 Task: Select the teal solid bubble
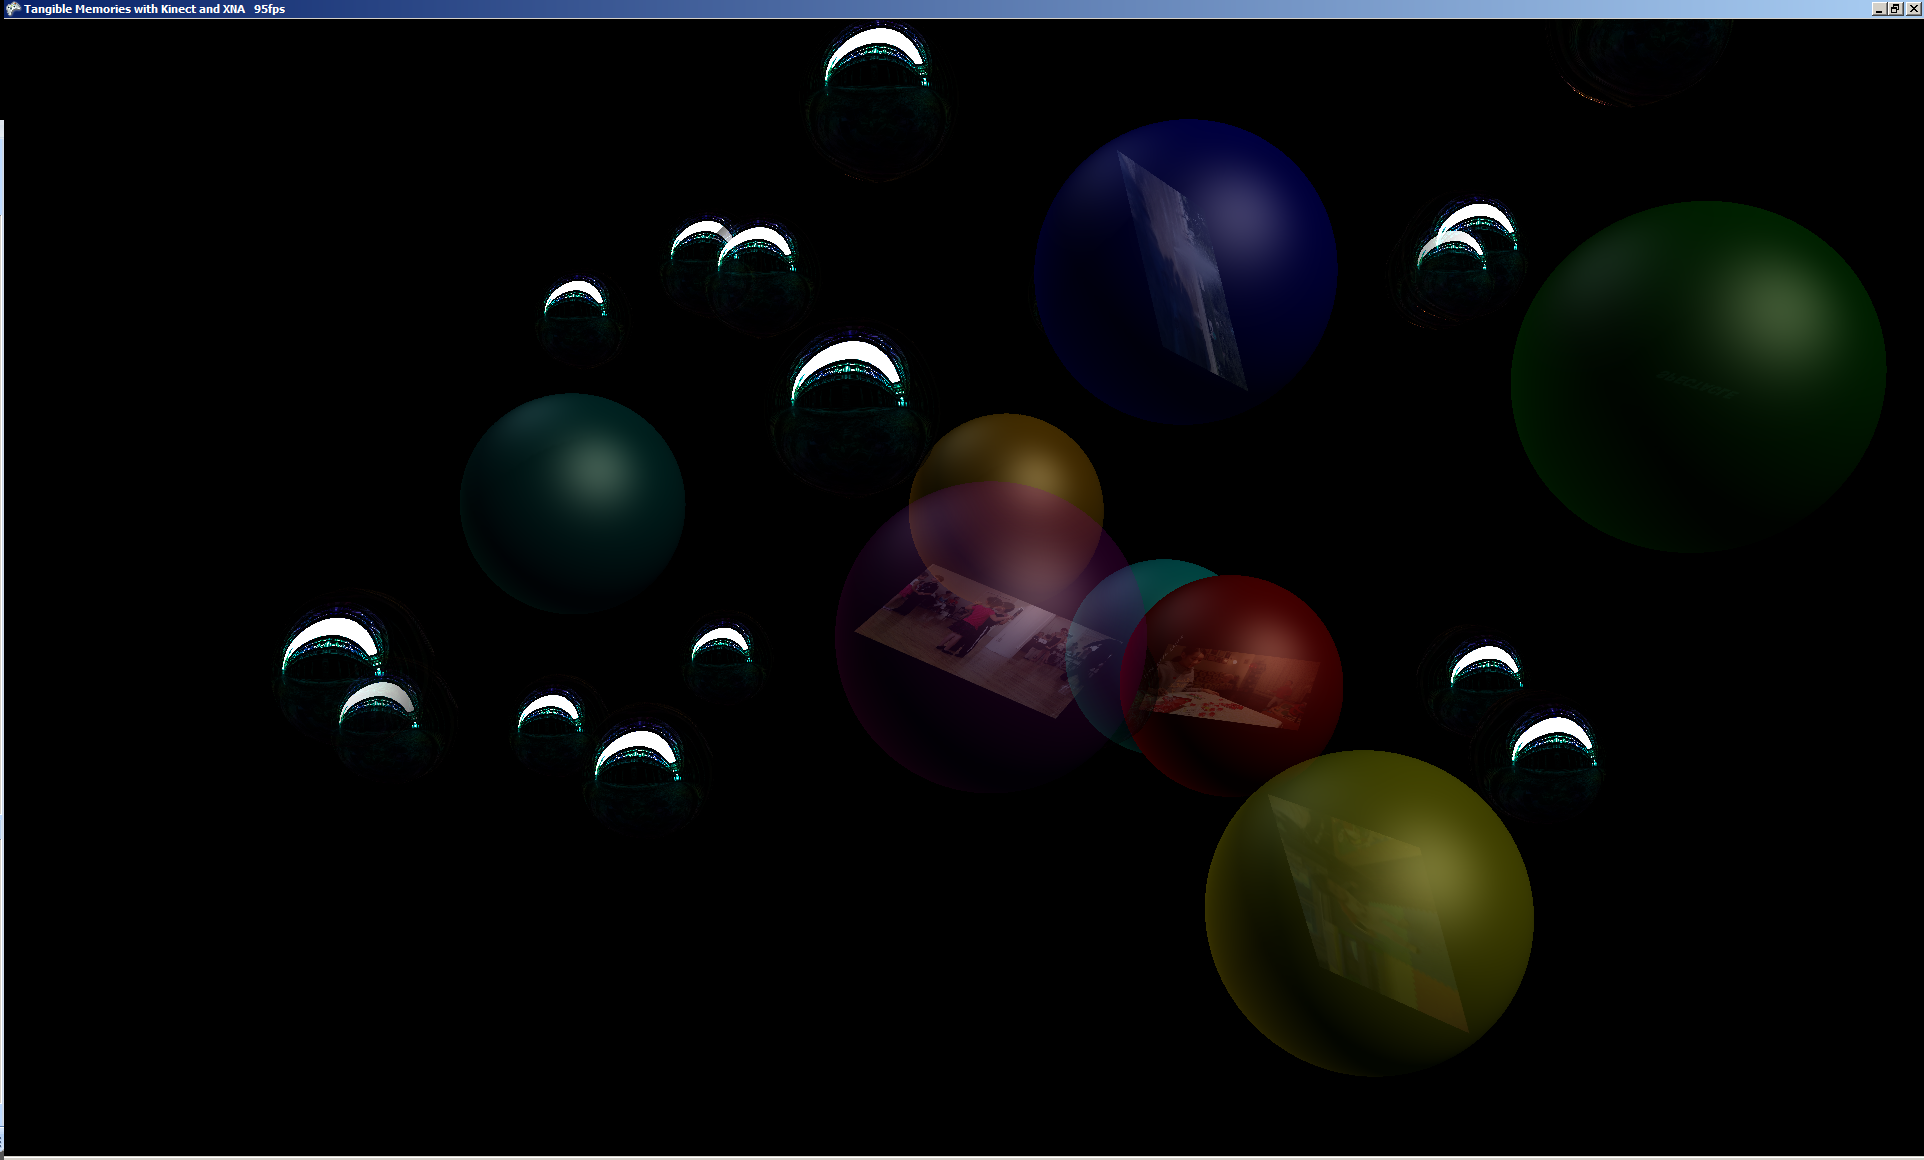(x=572, y=503)
